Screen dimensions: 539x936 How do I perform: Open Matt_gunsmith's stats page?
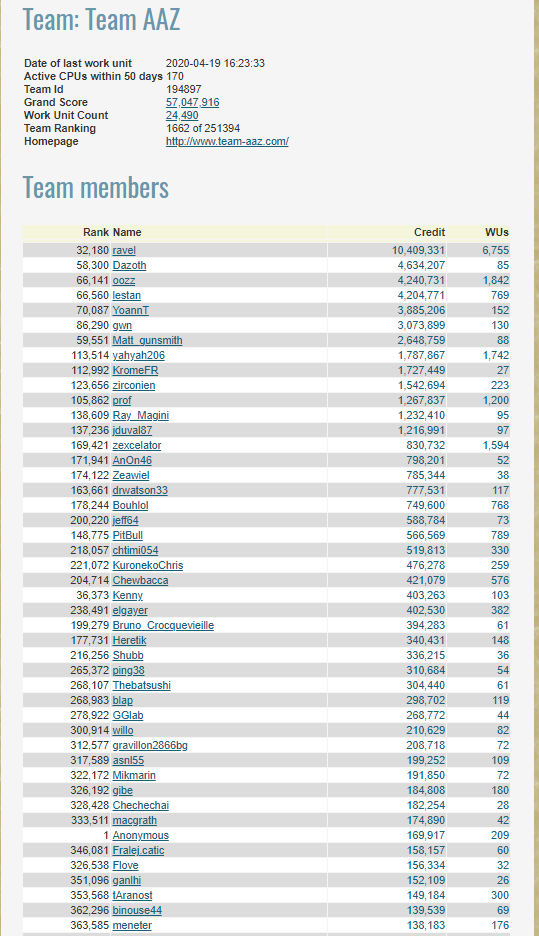click(147, 340)
